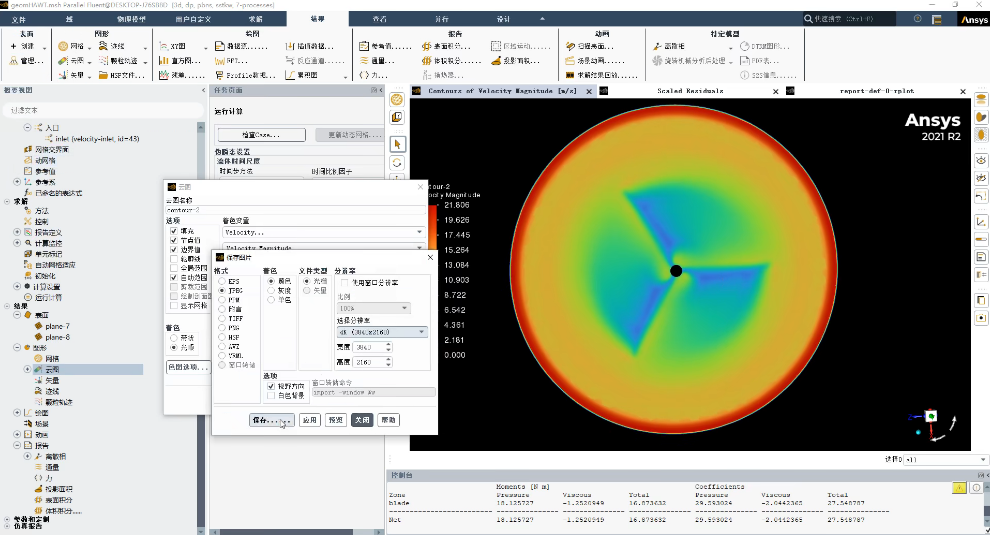Select the 灰度 grayscale coloring radio button

(x=271, y=291)
